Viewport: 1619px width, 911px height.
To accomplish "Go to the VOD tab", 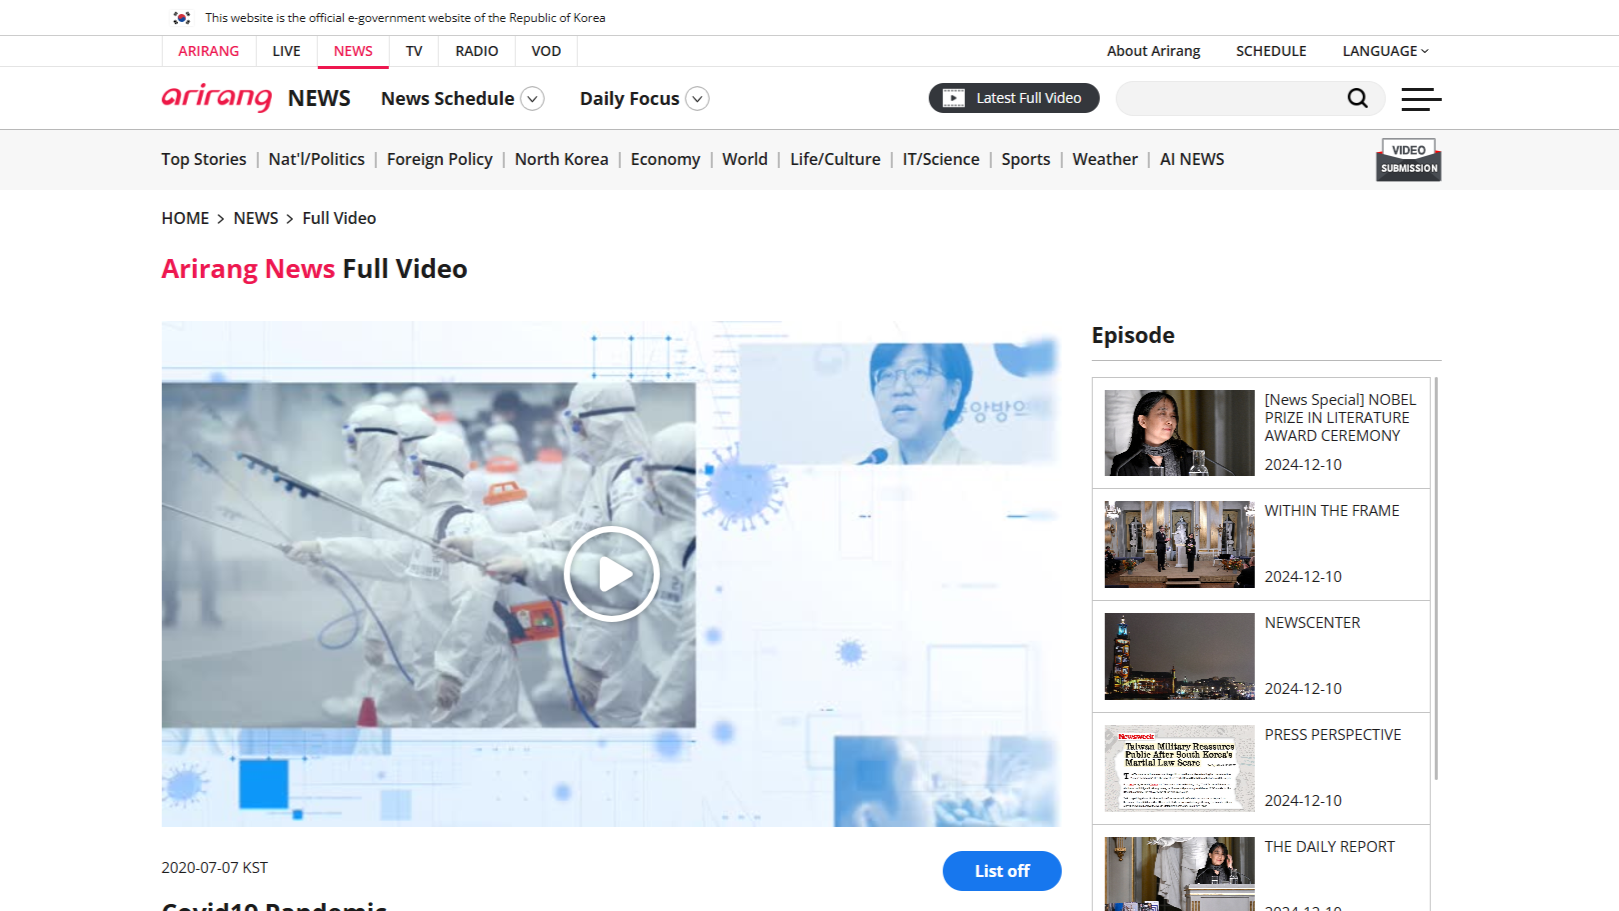I will click(546, 51).
